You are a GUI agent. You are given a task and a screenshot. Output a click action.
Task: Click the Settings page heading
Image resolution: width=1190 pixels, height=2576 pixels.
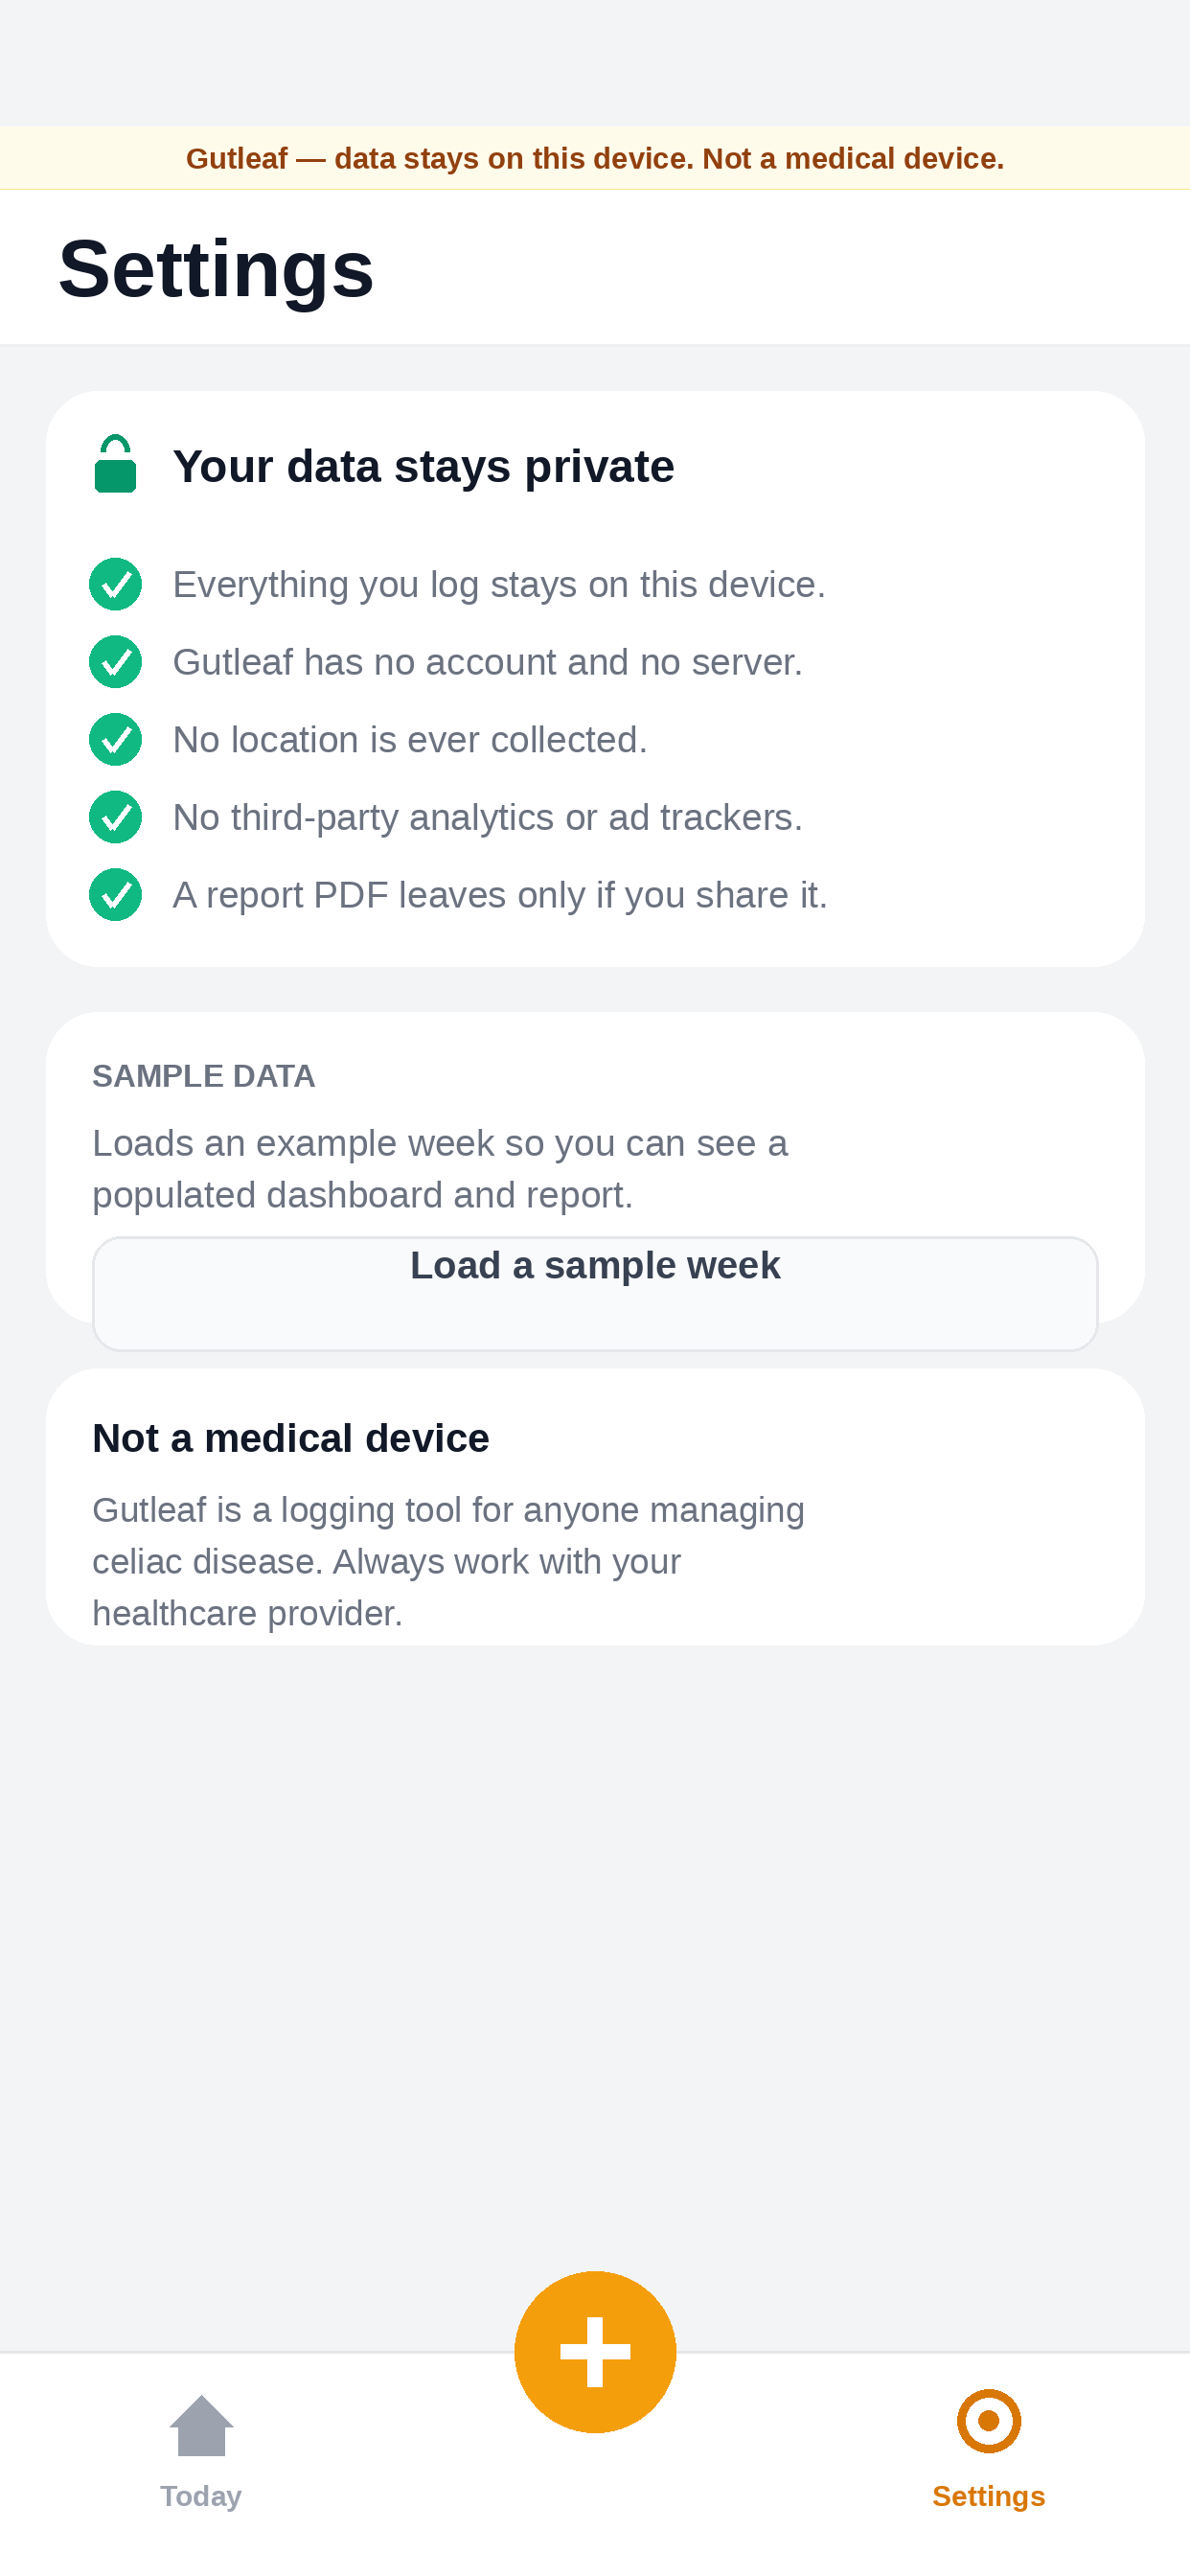[216, 268]
